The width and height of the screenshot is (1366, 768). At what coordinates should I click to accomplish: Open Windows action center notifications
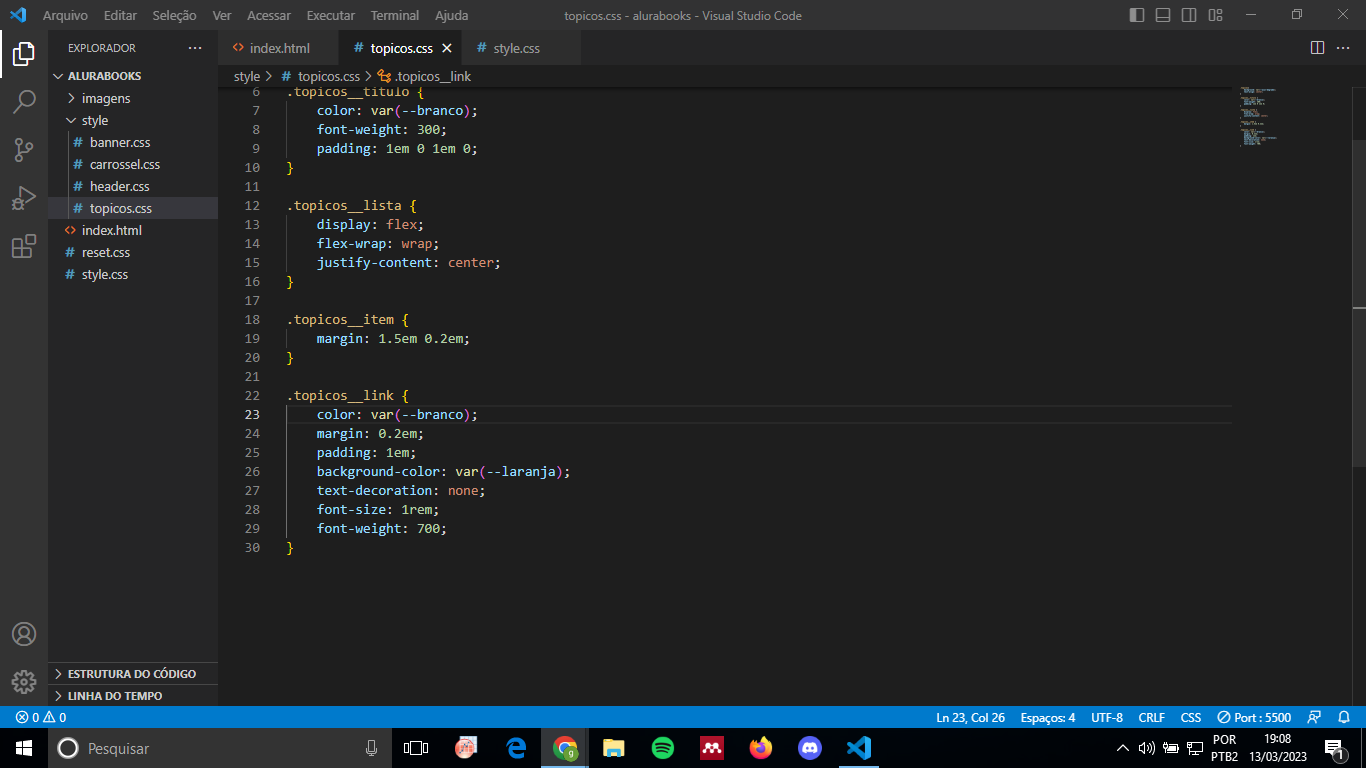coord(1334,748)
